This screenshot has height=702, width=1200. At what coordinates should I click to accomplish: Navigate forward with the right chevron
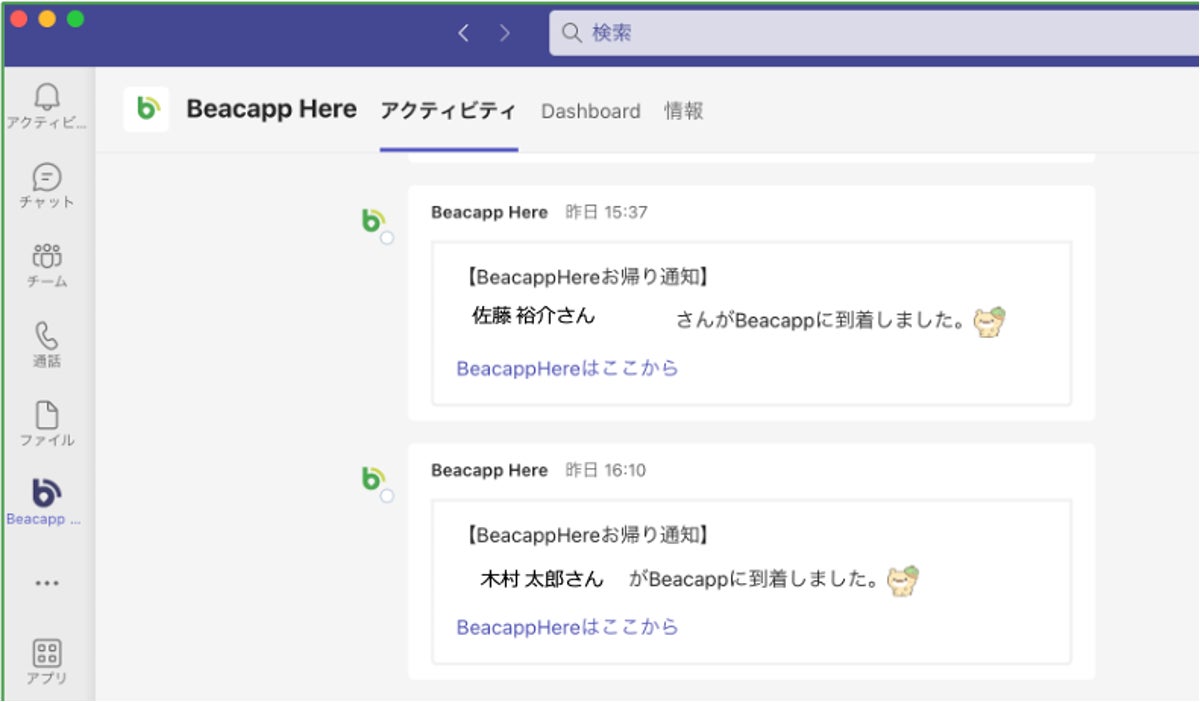(x=505, y=33)
